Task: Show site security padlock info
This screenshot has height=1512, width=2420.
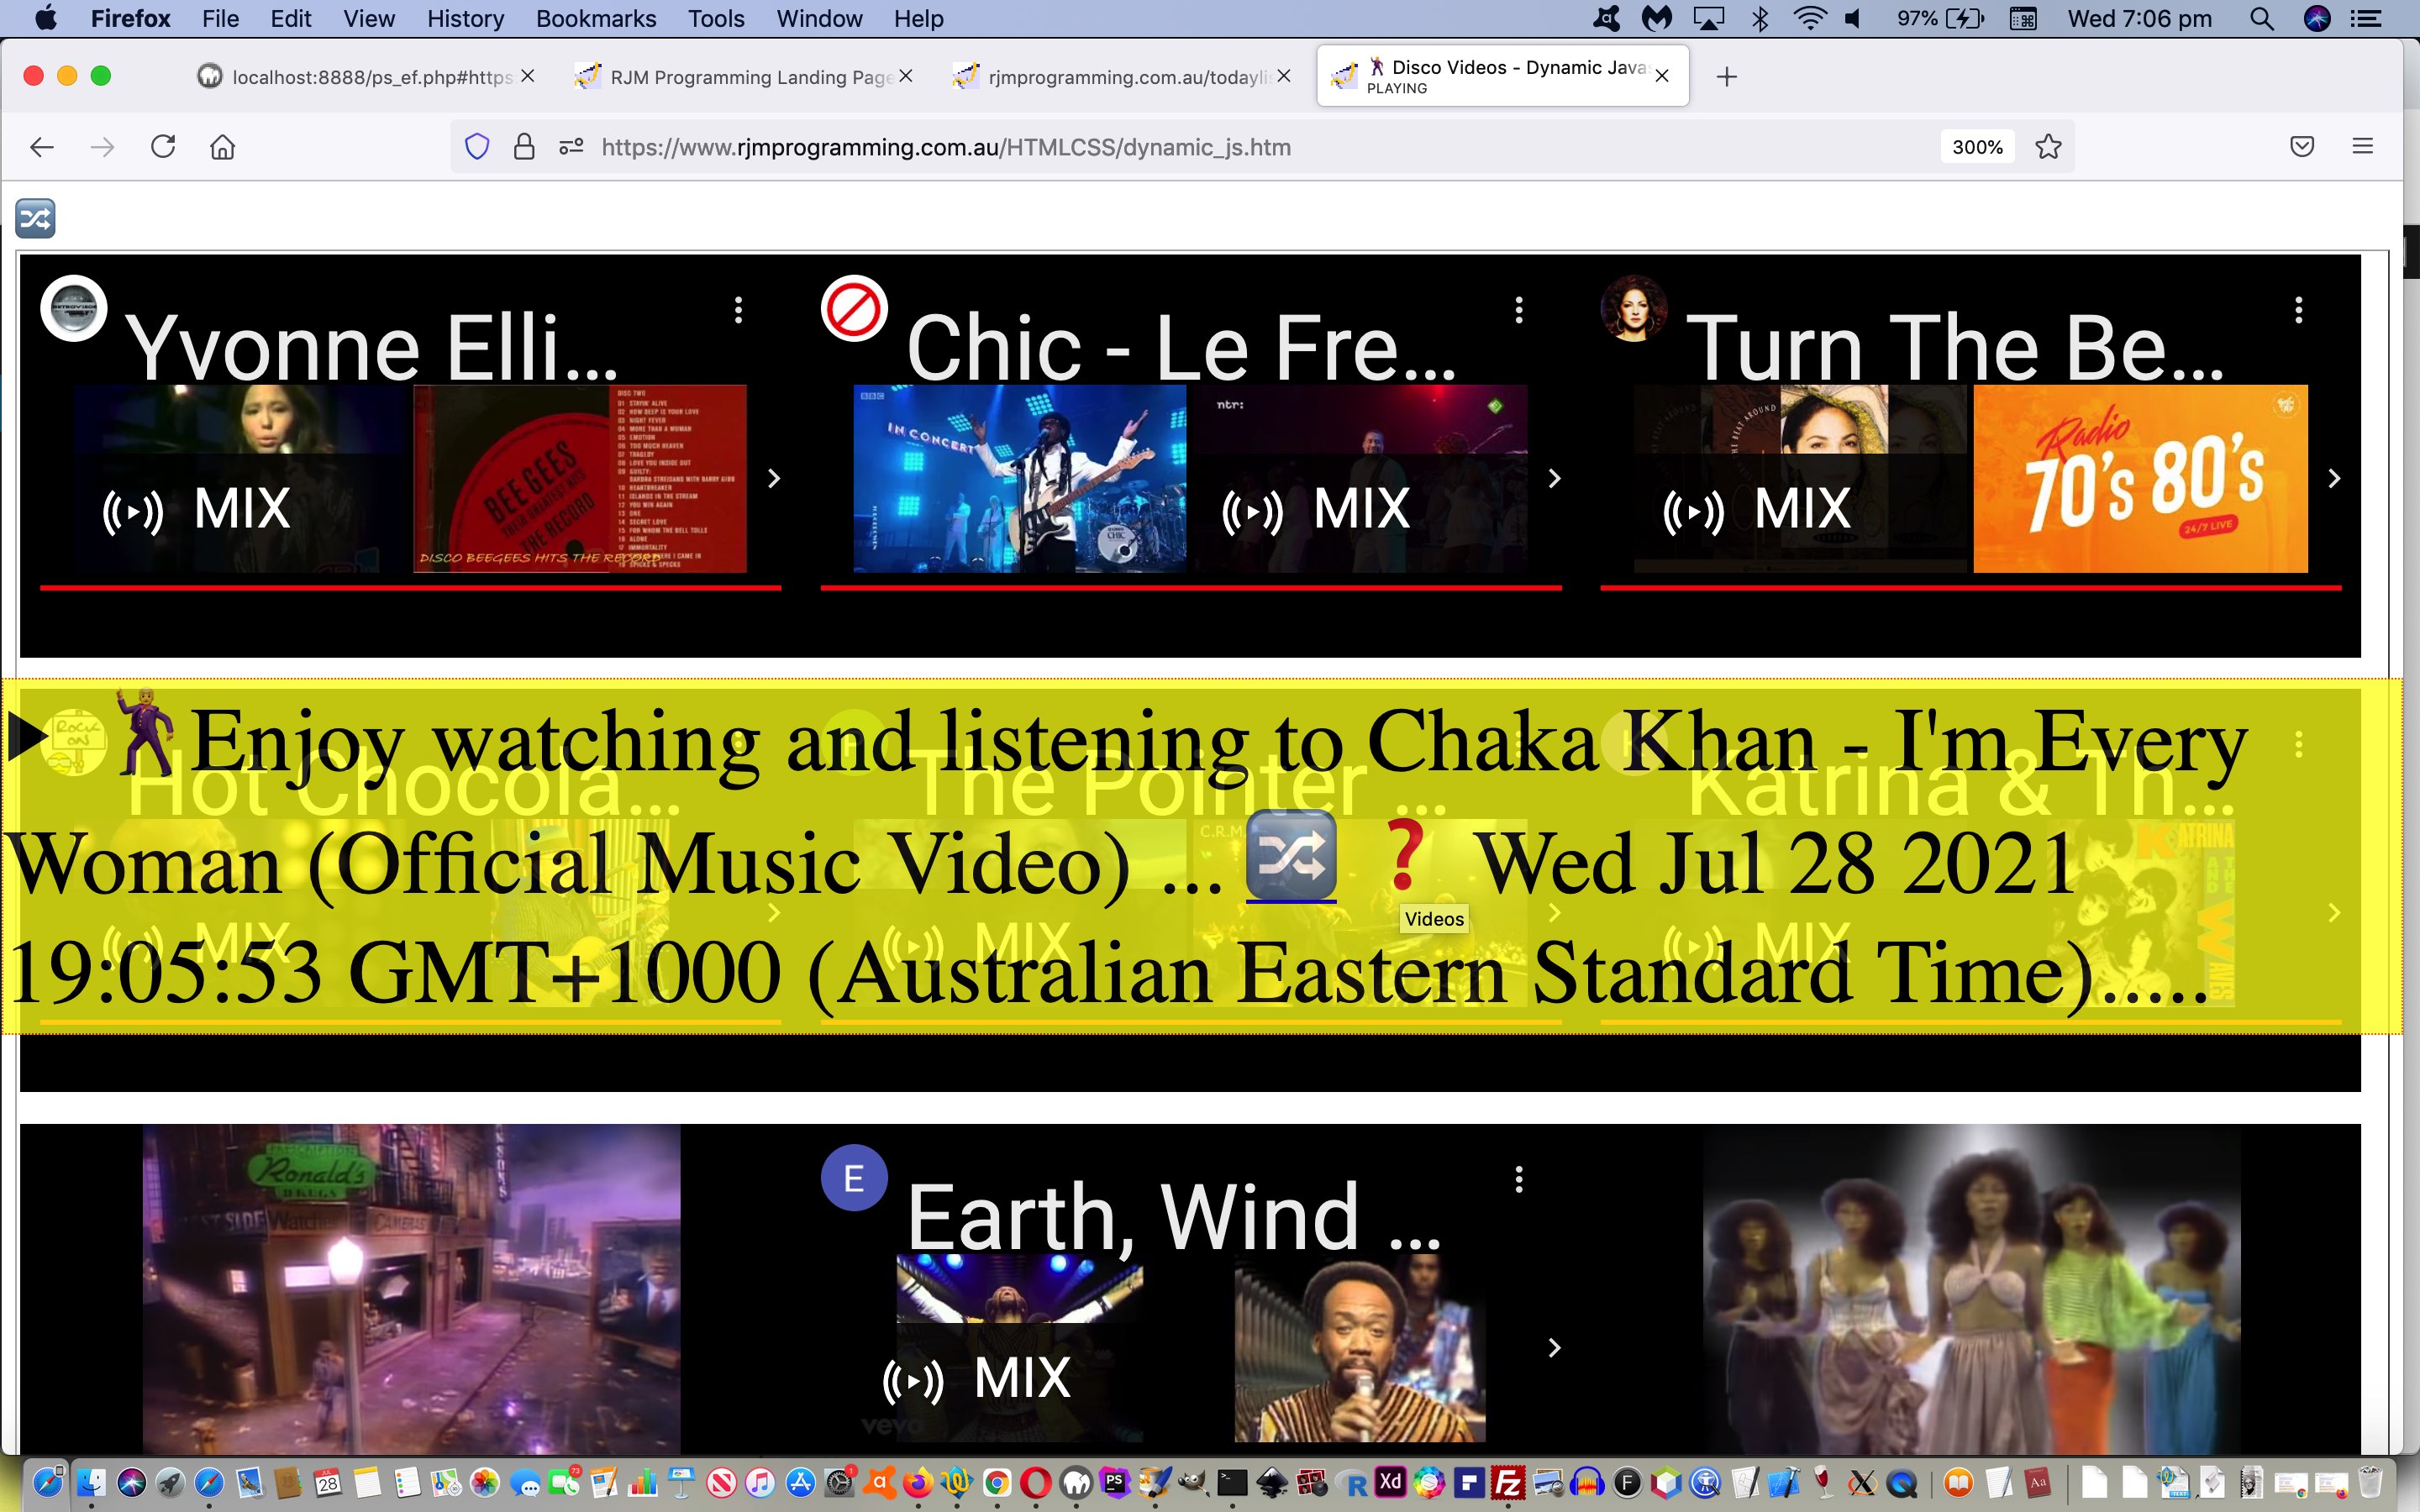Action: [x=524, y=147]
